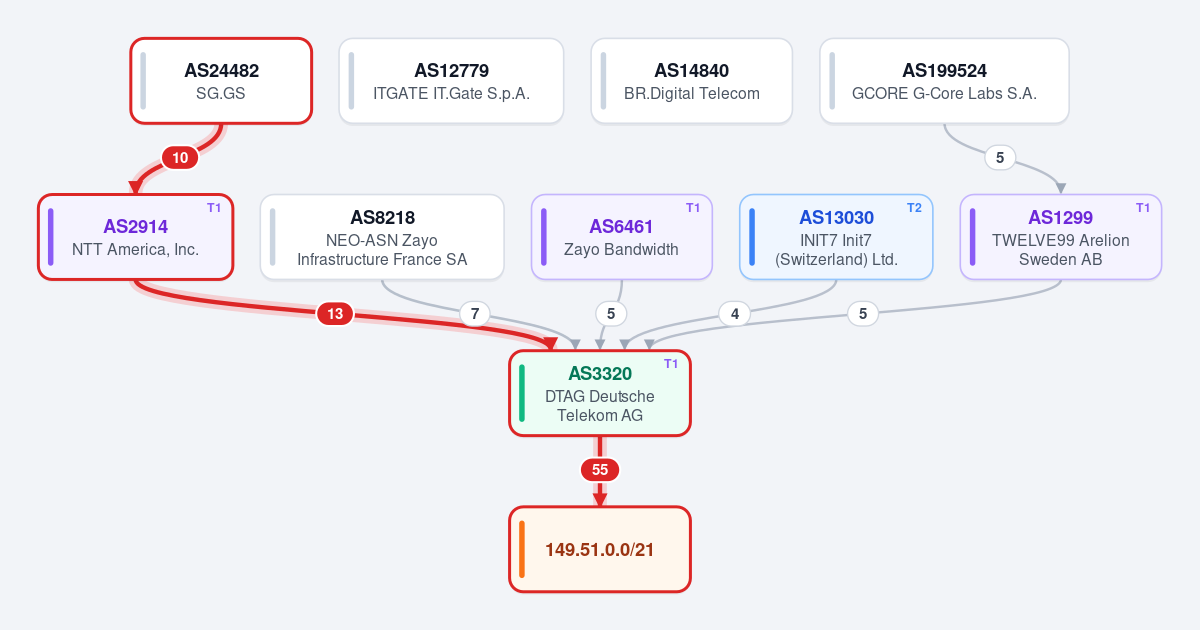This screenshot has width=1200, height=630.
Task: Select the AS1299 TWELVE99 Arelion node
Action: coord(1060,237)
